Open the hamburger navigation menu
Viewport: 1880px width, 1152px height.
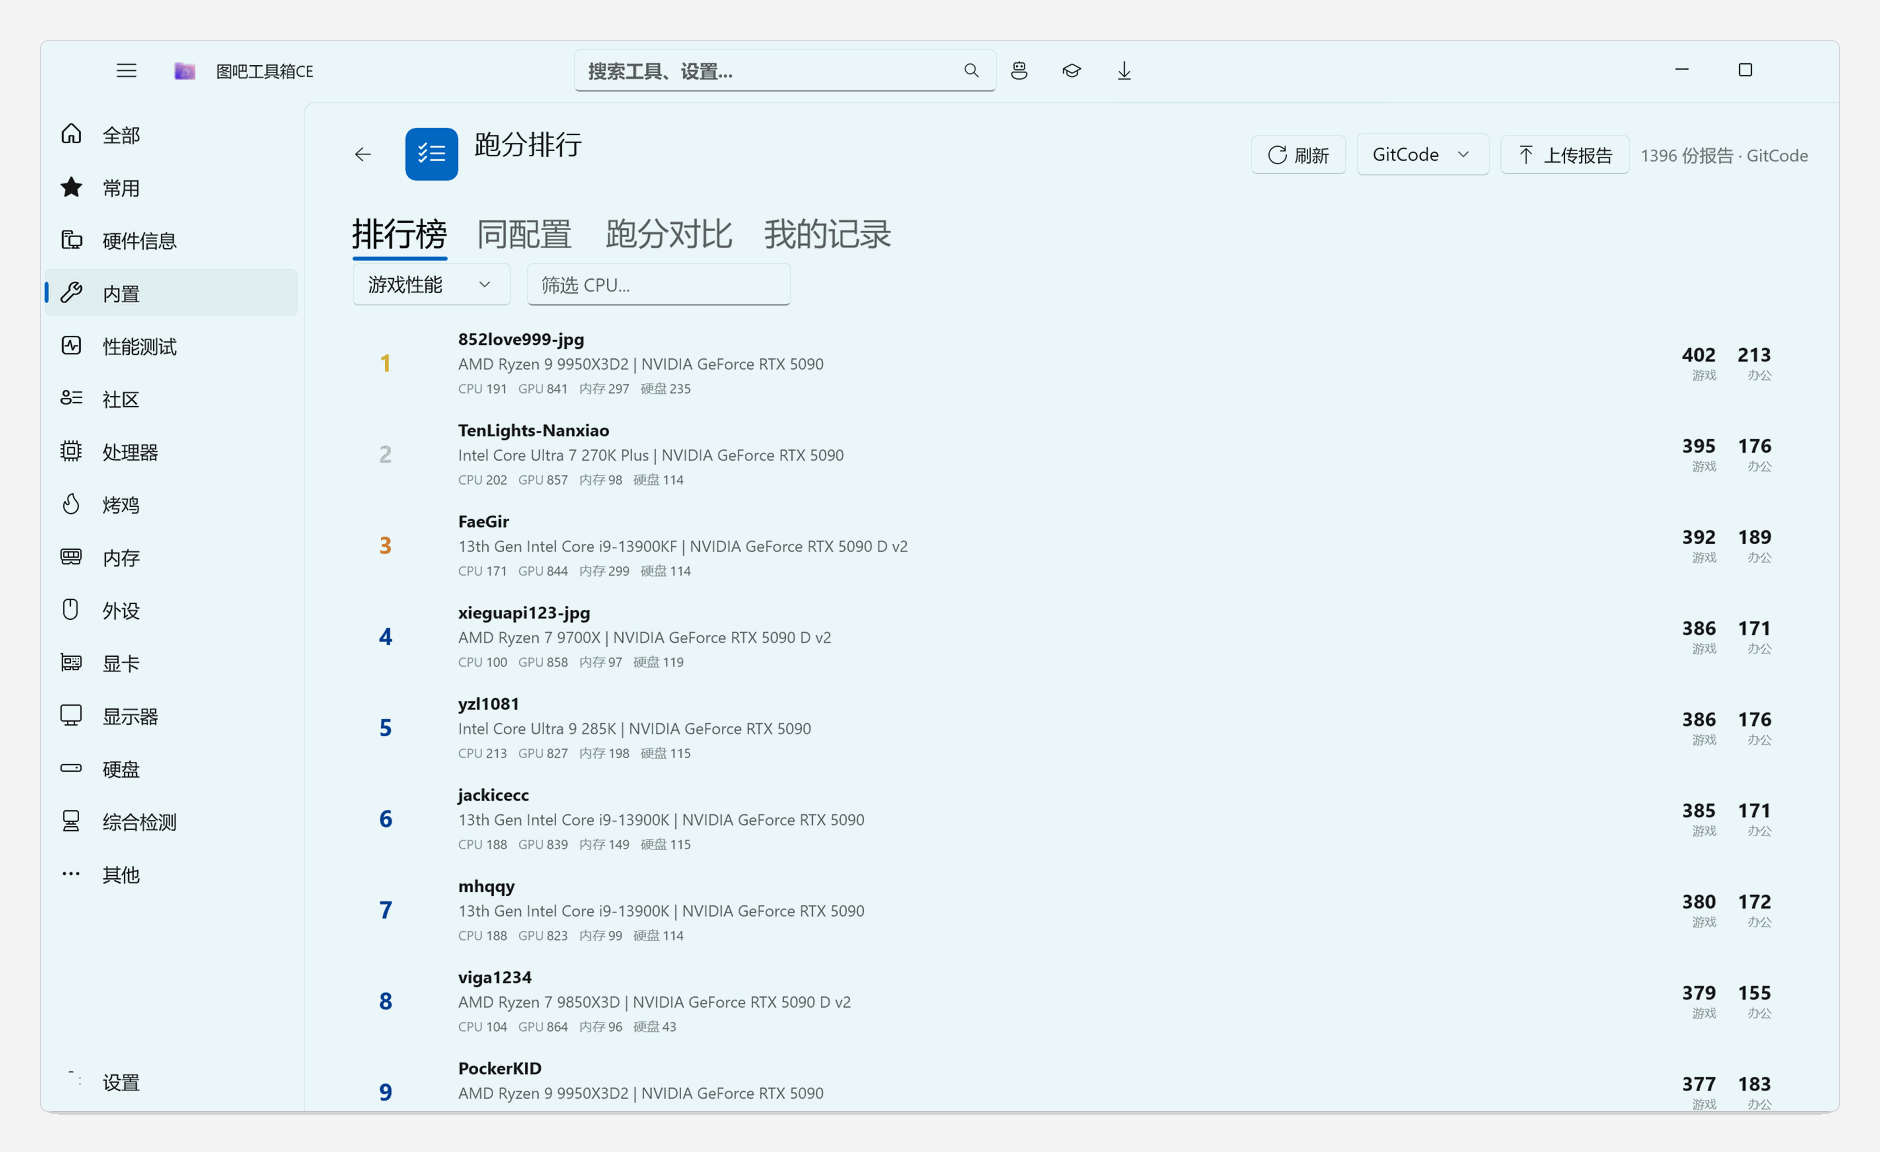point(126,71)
